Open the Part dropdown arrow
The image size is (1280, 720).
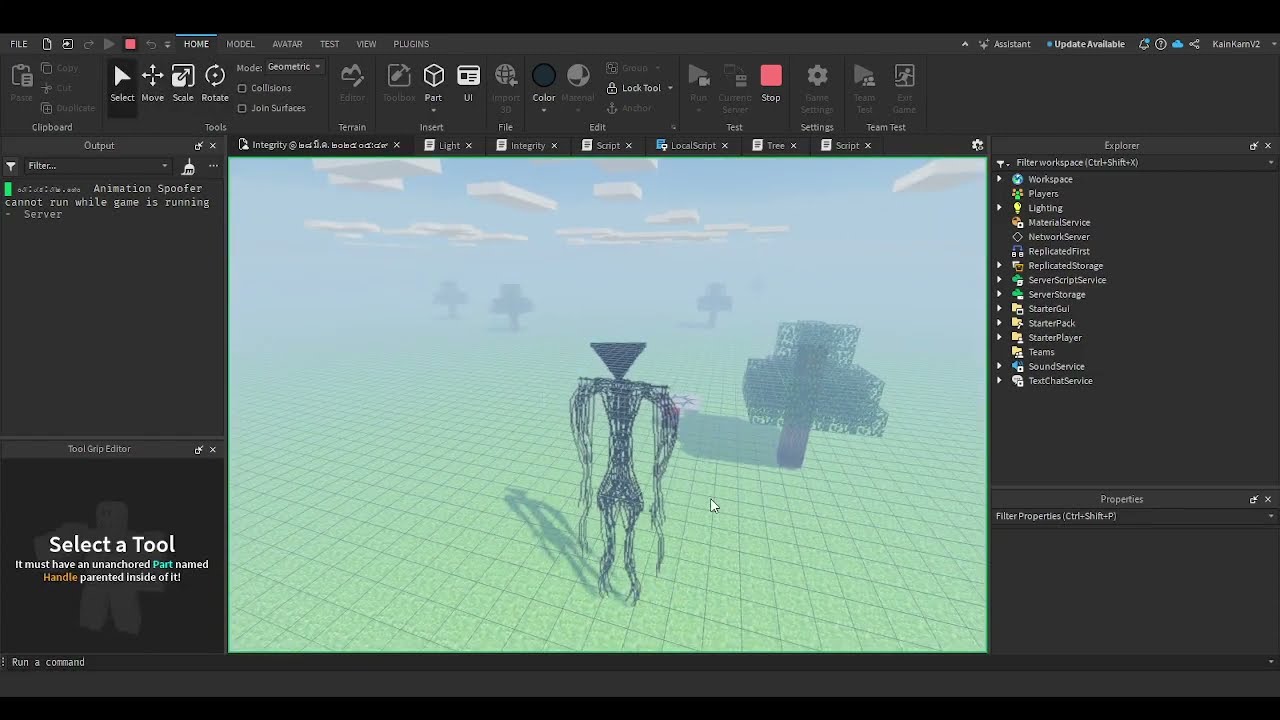433,109
